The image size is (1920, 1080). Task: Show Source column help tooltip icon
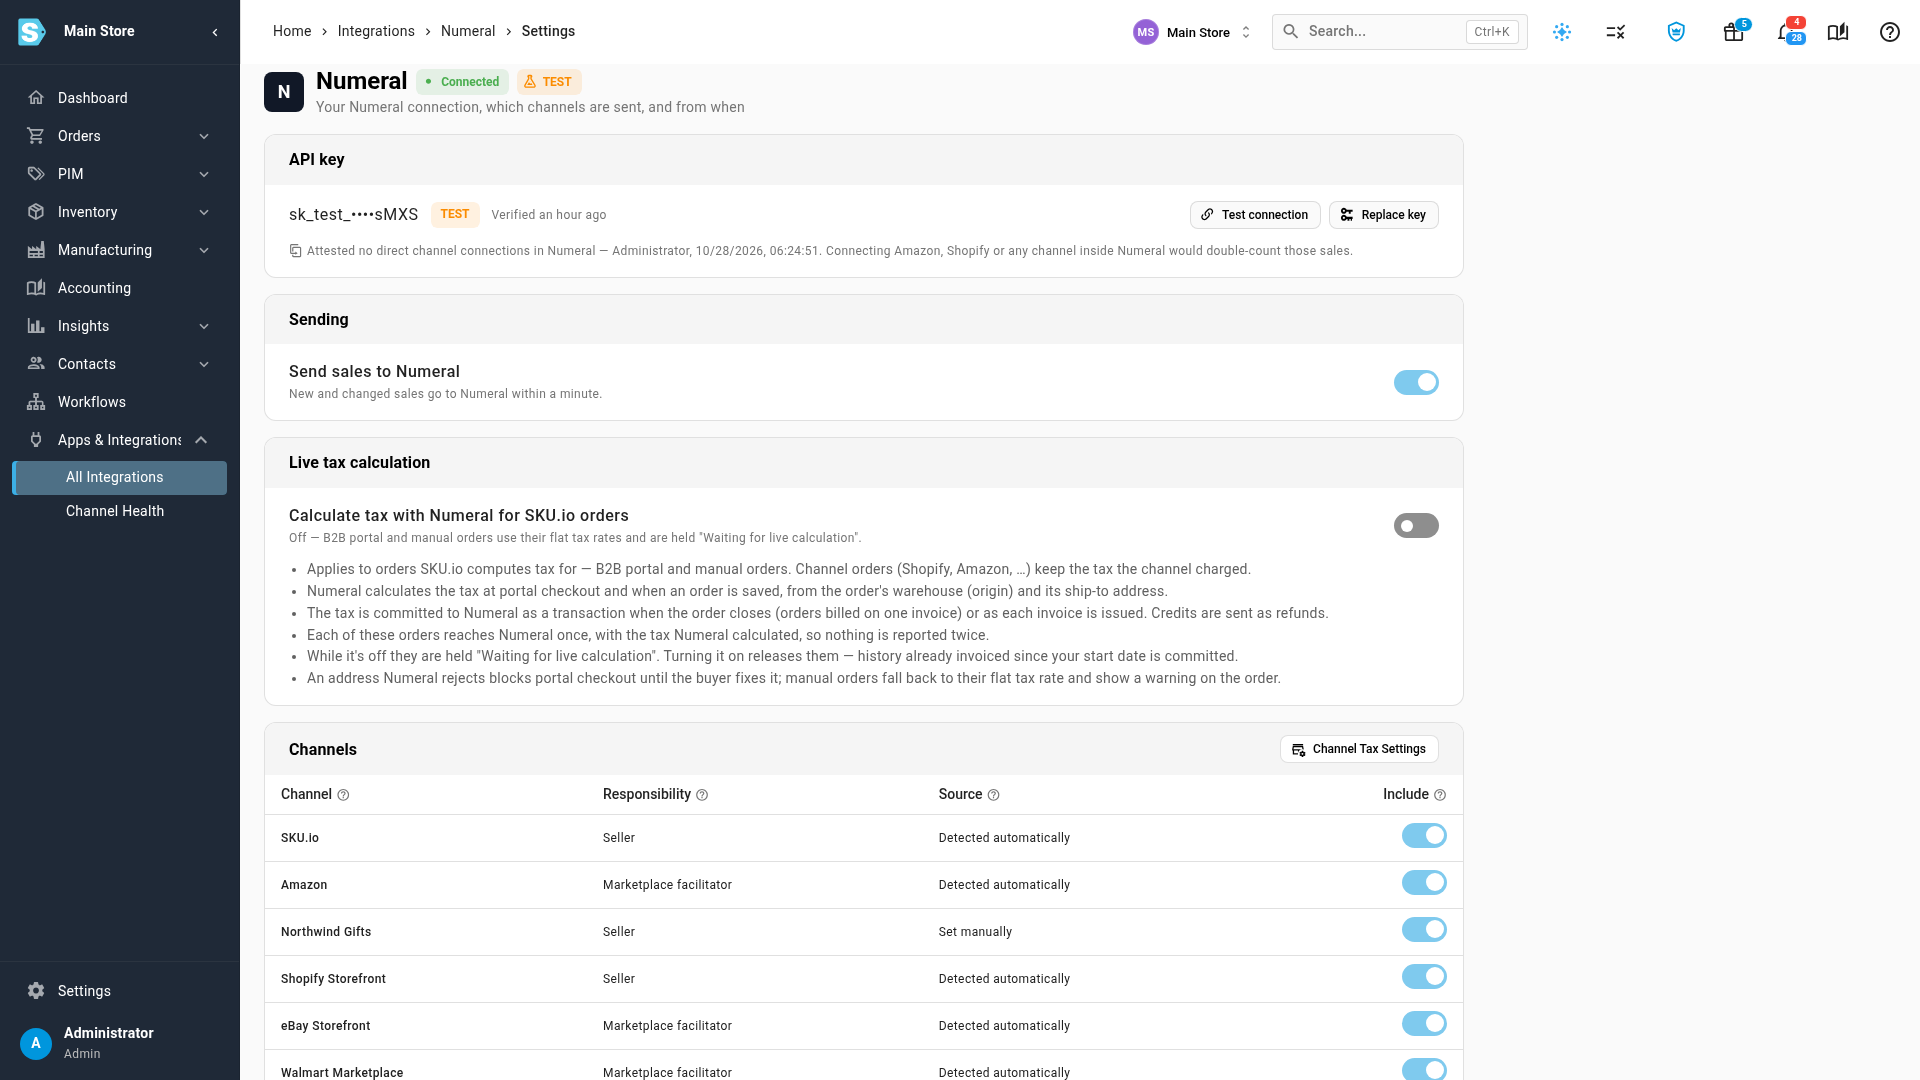993,795
